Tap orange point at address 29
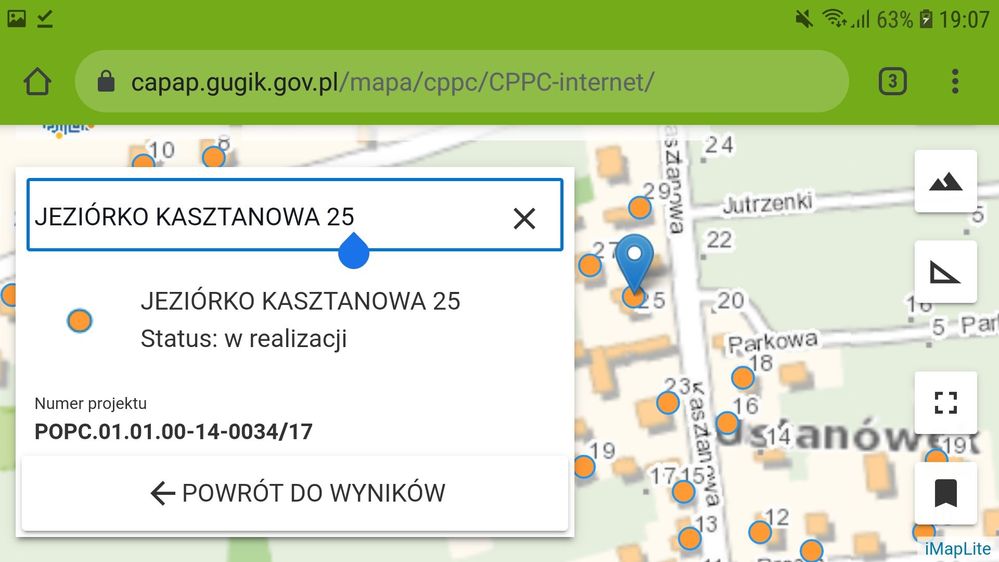 point(640,208)
